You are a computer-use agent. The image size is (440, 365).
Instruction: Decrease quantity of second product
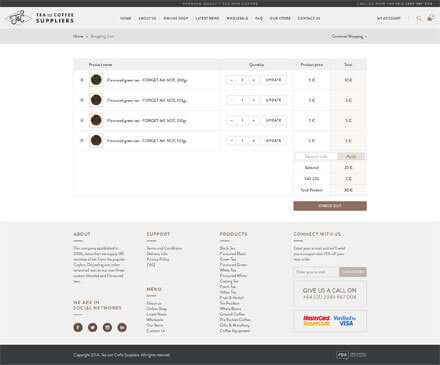tap(231, 100)
